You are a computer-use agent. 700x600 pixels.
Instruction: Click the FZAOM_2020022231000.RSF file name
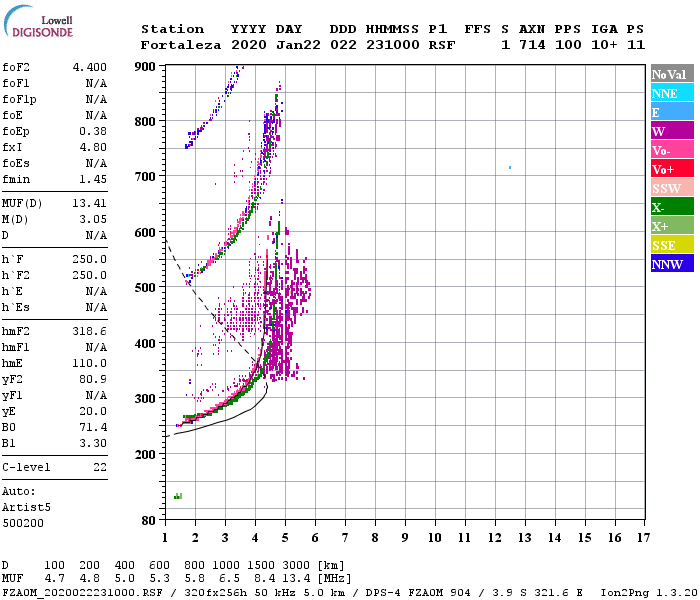[x=83, y=592]
